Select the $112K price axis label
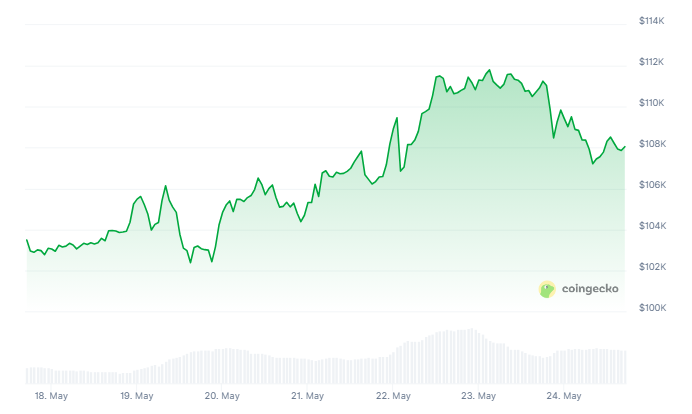The image size is (692, 414). [652, 62]
